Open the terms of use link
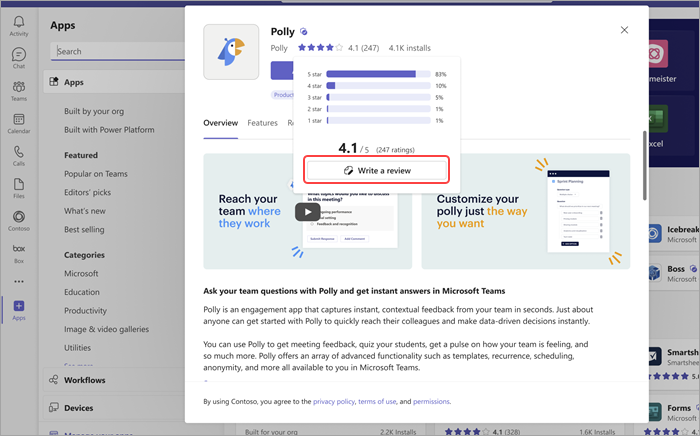The height and width of the screenshot is (436, 700). (377, 401)
